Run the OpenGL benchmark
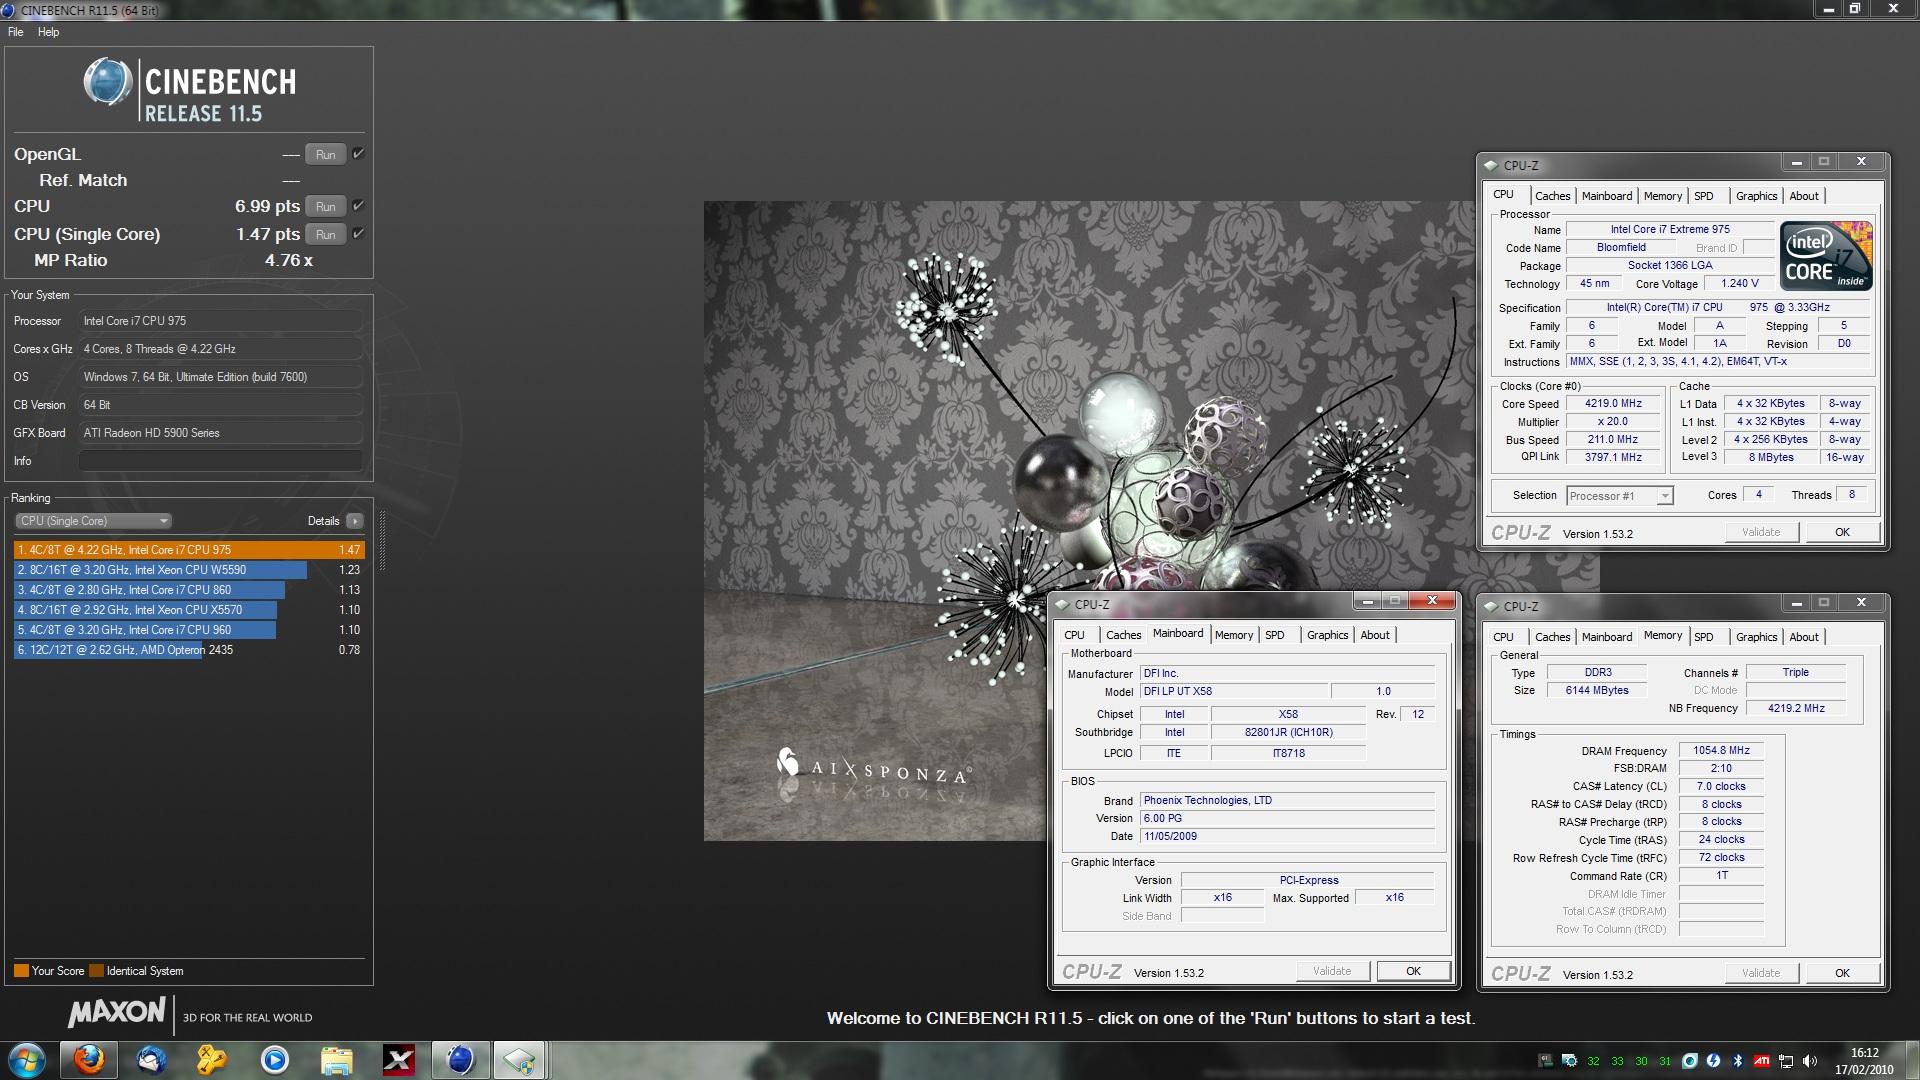 (x=326, y=155)
